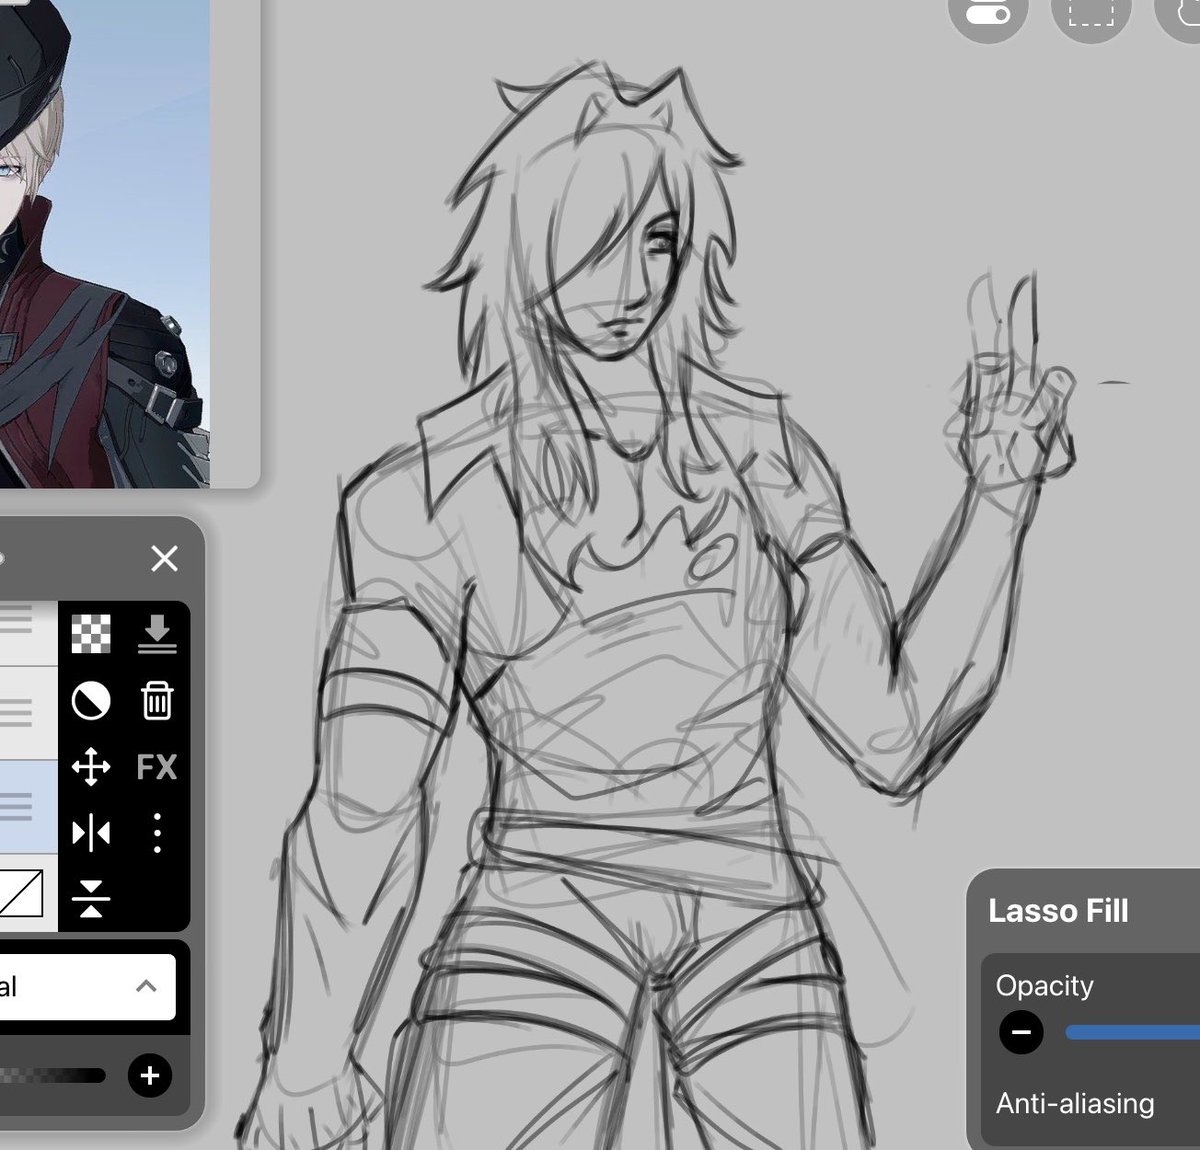
Task: Merge layer down with download-arrow icon
Action: pos(157,634)
